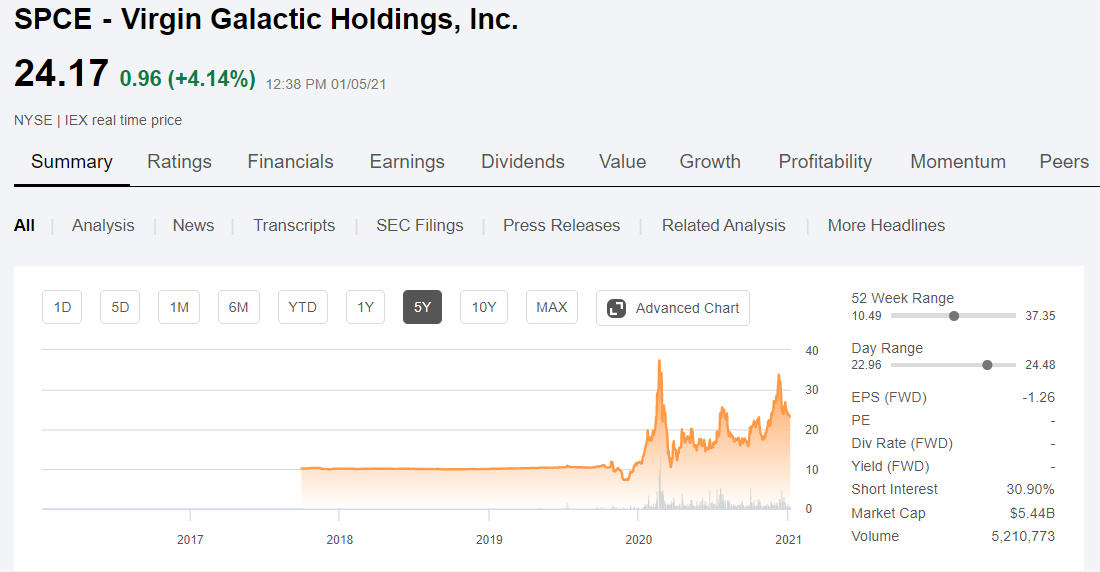This screenshot has height=572, width=1100.
Task: Switch to the Growth tab
Action: tap(710, 162)
